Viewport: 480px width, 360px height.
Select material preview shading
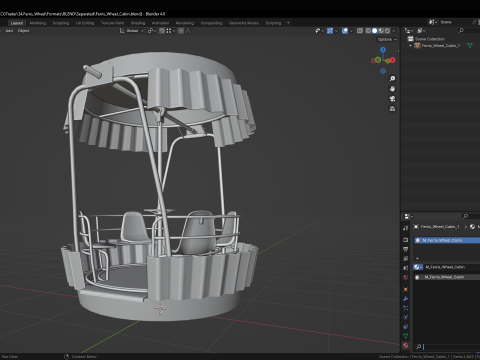tap(381, 31)
